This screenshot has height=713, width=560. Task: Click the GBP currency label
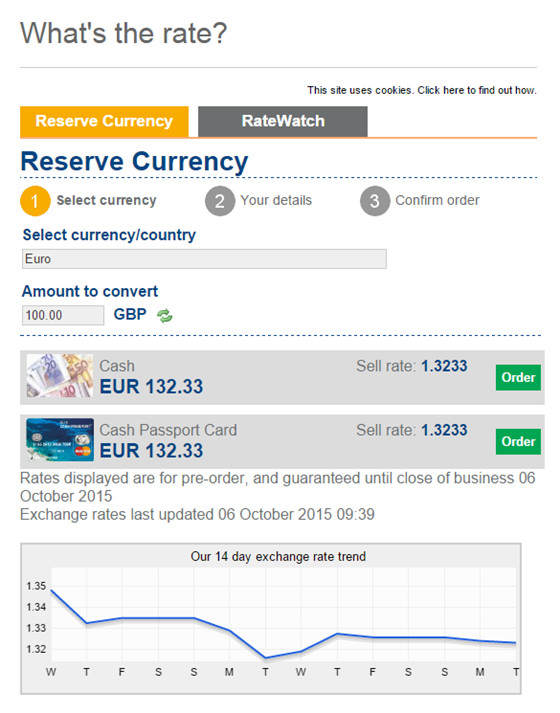point(130,314)
